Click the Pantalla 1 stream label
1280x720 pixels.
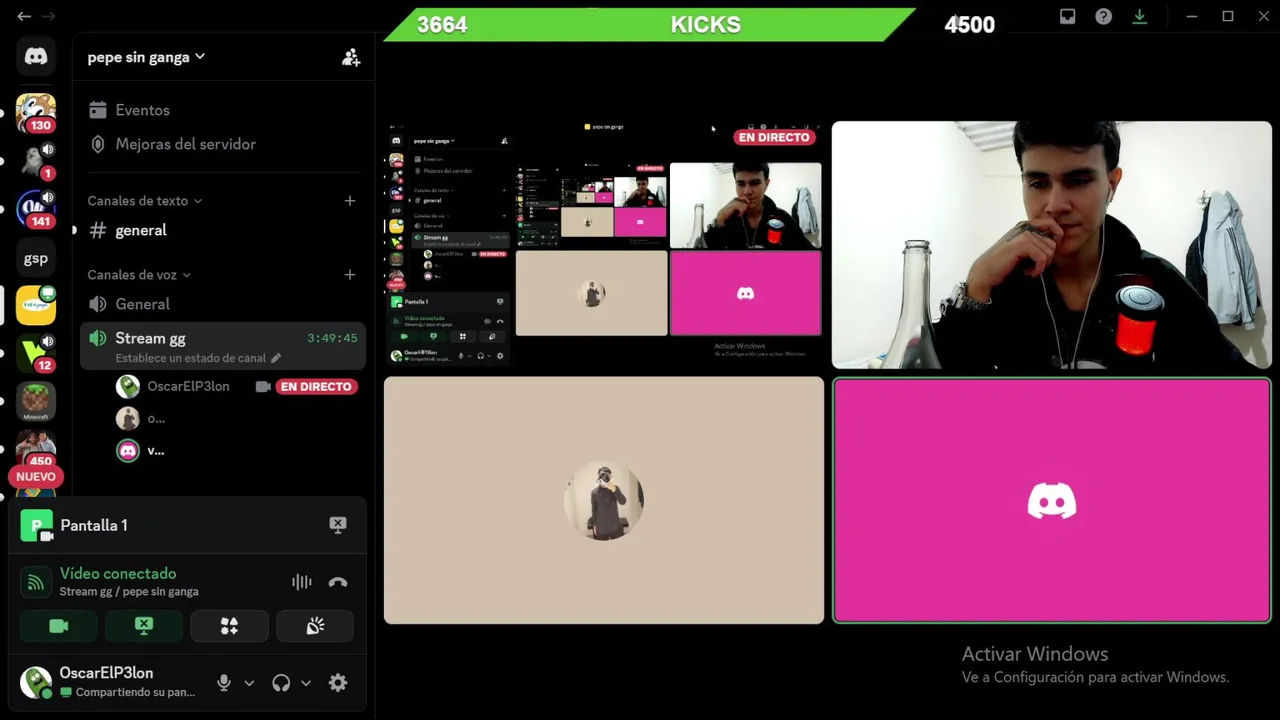(x=93, y=525)
